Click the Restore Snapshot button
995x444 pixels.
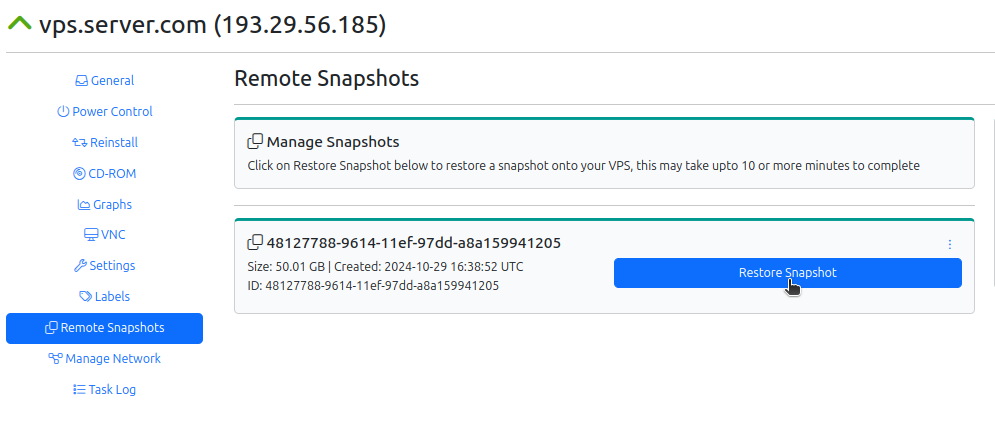click(x=787, y=273)
